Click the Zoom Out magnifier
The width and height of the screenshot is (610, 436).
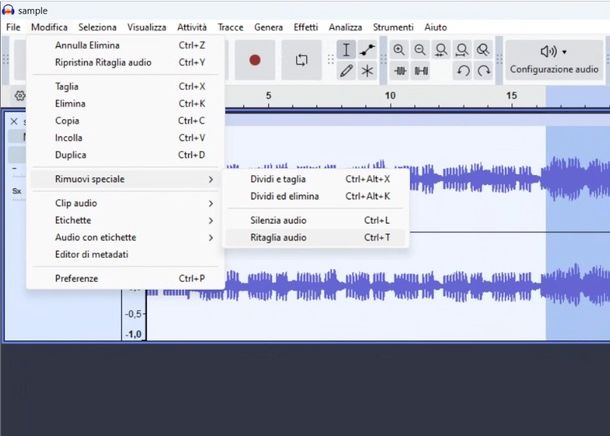pyautogui.click(x=420, y=50)
